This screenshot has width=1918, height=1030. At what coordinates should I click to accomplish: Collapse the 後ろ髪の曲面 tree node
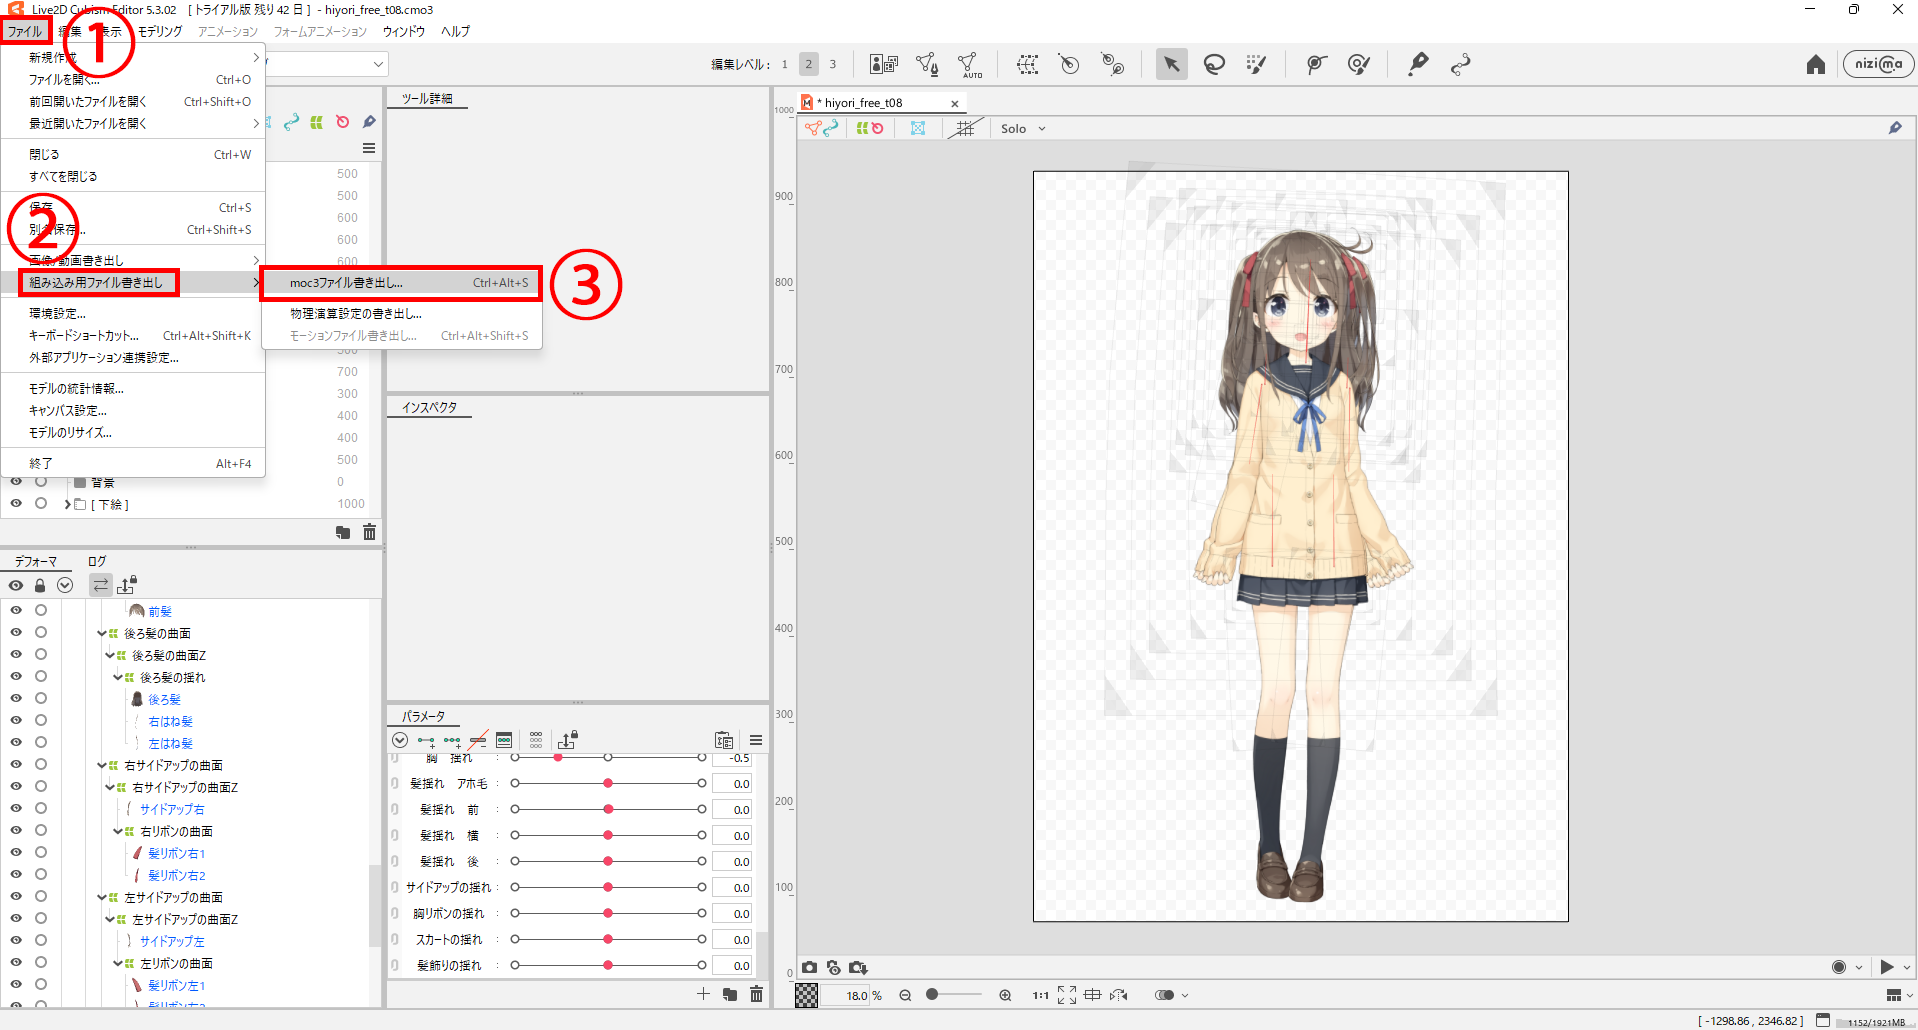pyautogui.click(x=102, y=633)
